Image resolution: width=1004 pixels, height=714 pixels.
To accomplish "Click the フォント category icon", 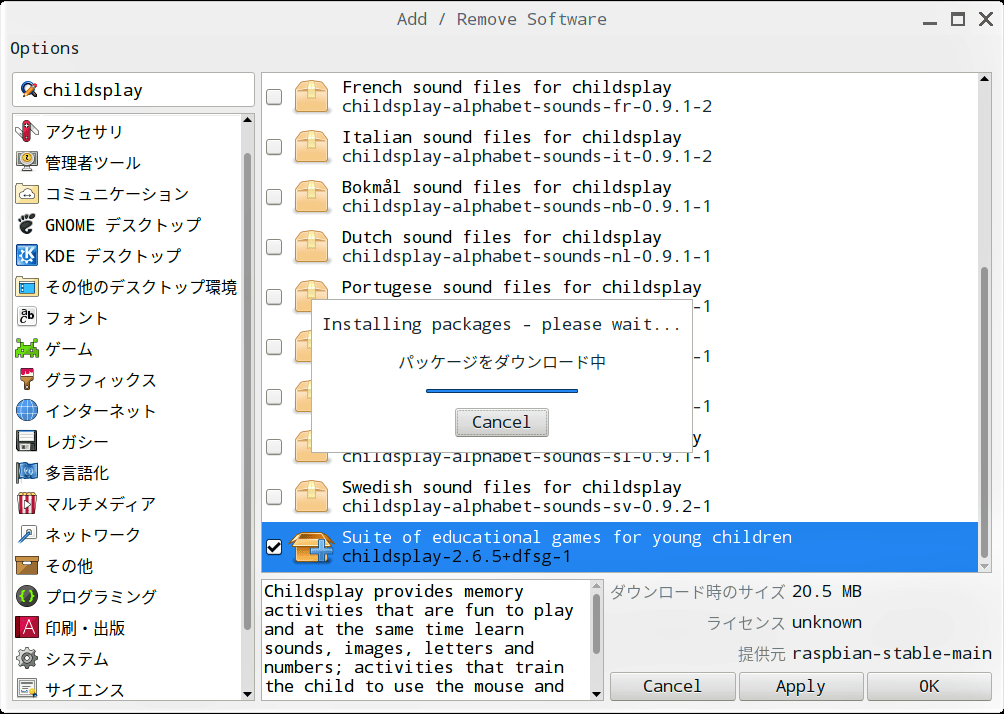I will pyautogui.click(x=27, y=317).
